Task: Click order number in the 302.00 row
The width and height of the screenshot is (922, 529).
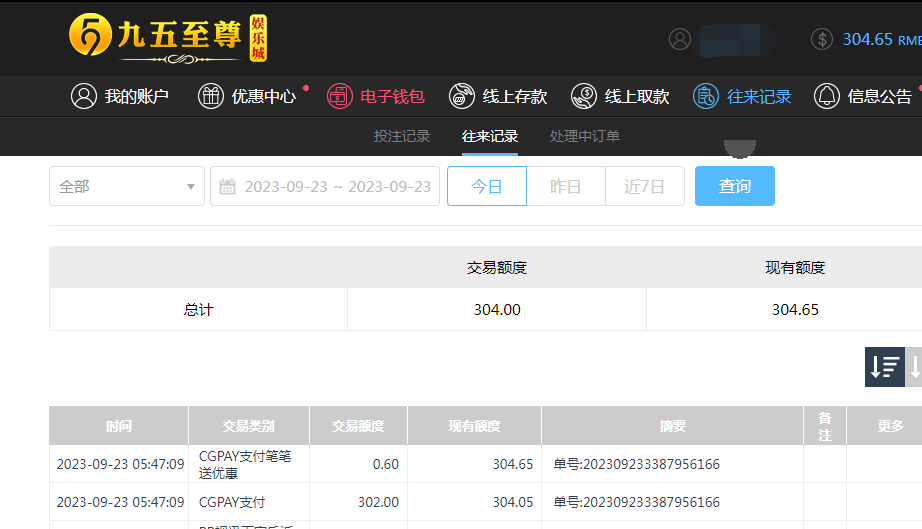Action: [x=636, y=503]
